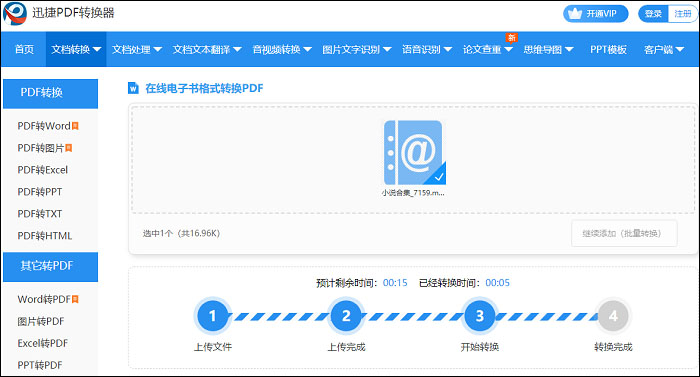Expand the dropdown arrow next to 语音识别
Viewport: 700px width, 377px height.
[448, 50]
